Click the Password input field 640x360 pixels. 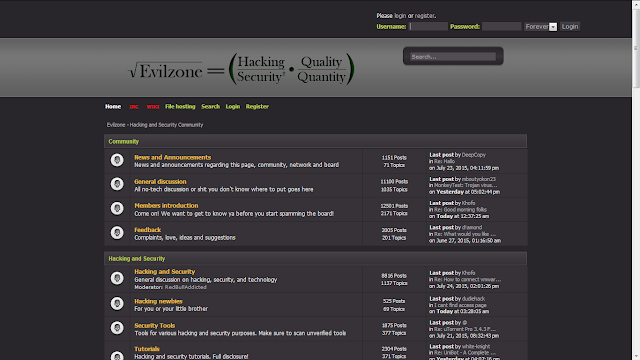point(502,27)
